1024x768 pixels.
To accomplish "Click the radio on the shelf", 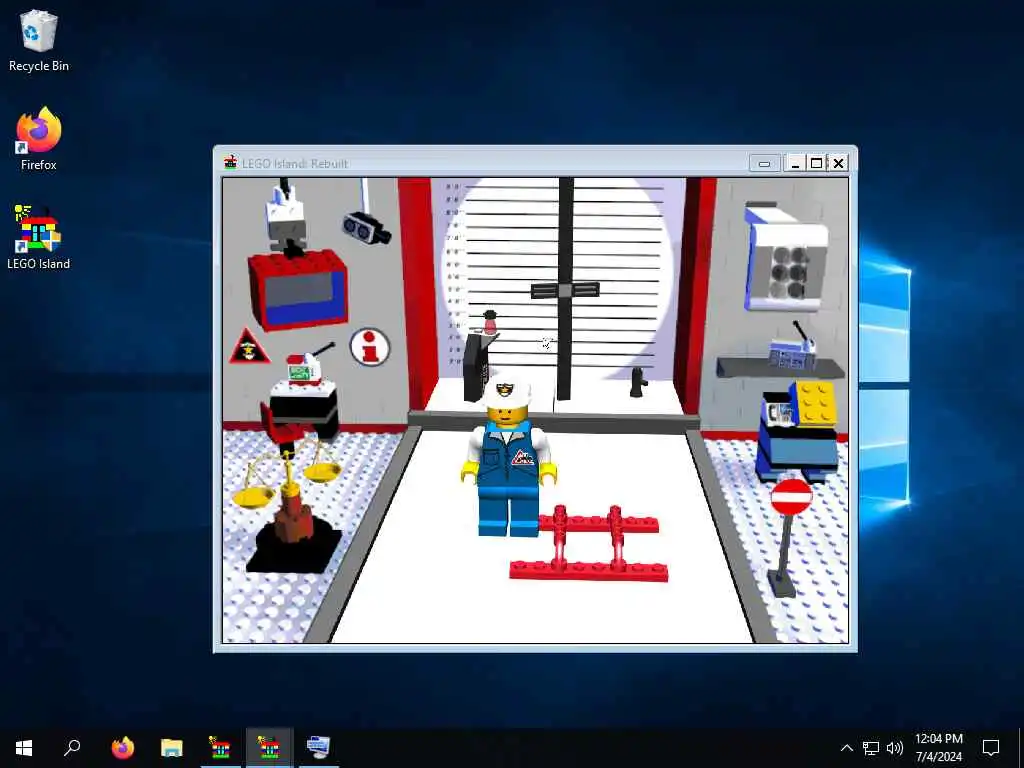I will pos(792,353).
